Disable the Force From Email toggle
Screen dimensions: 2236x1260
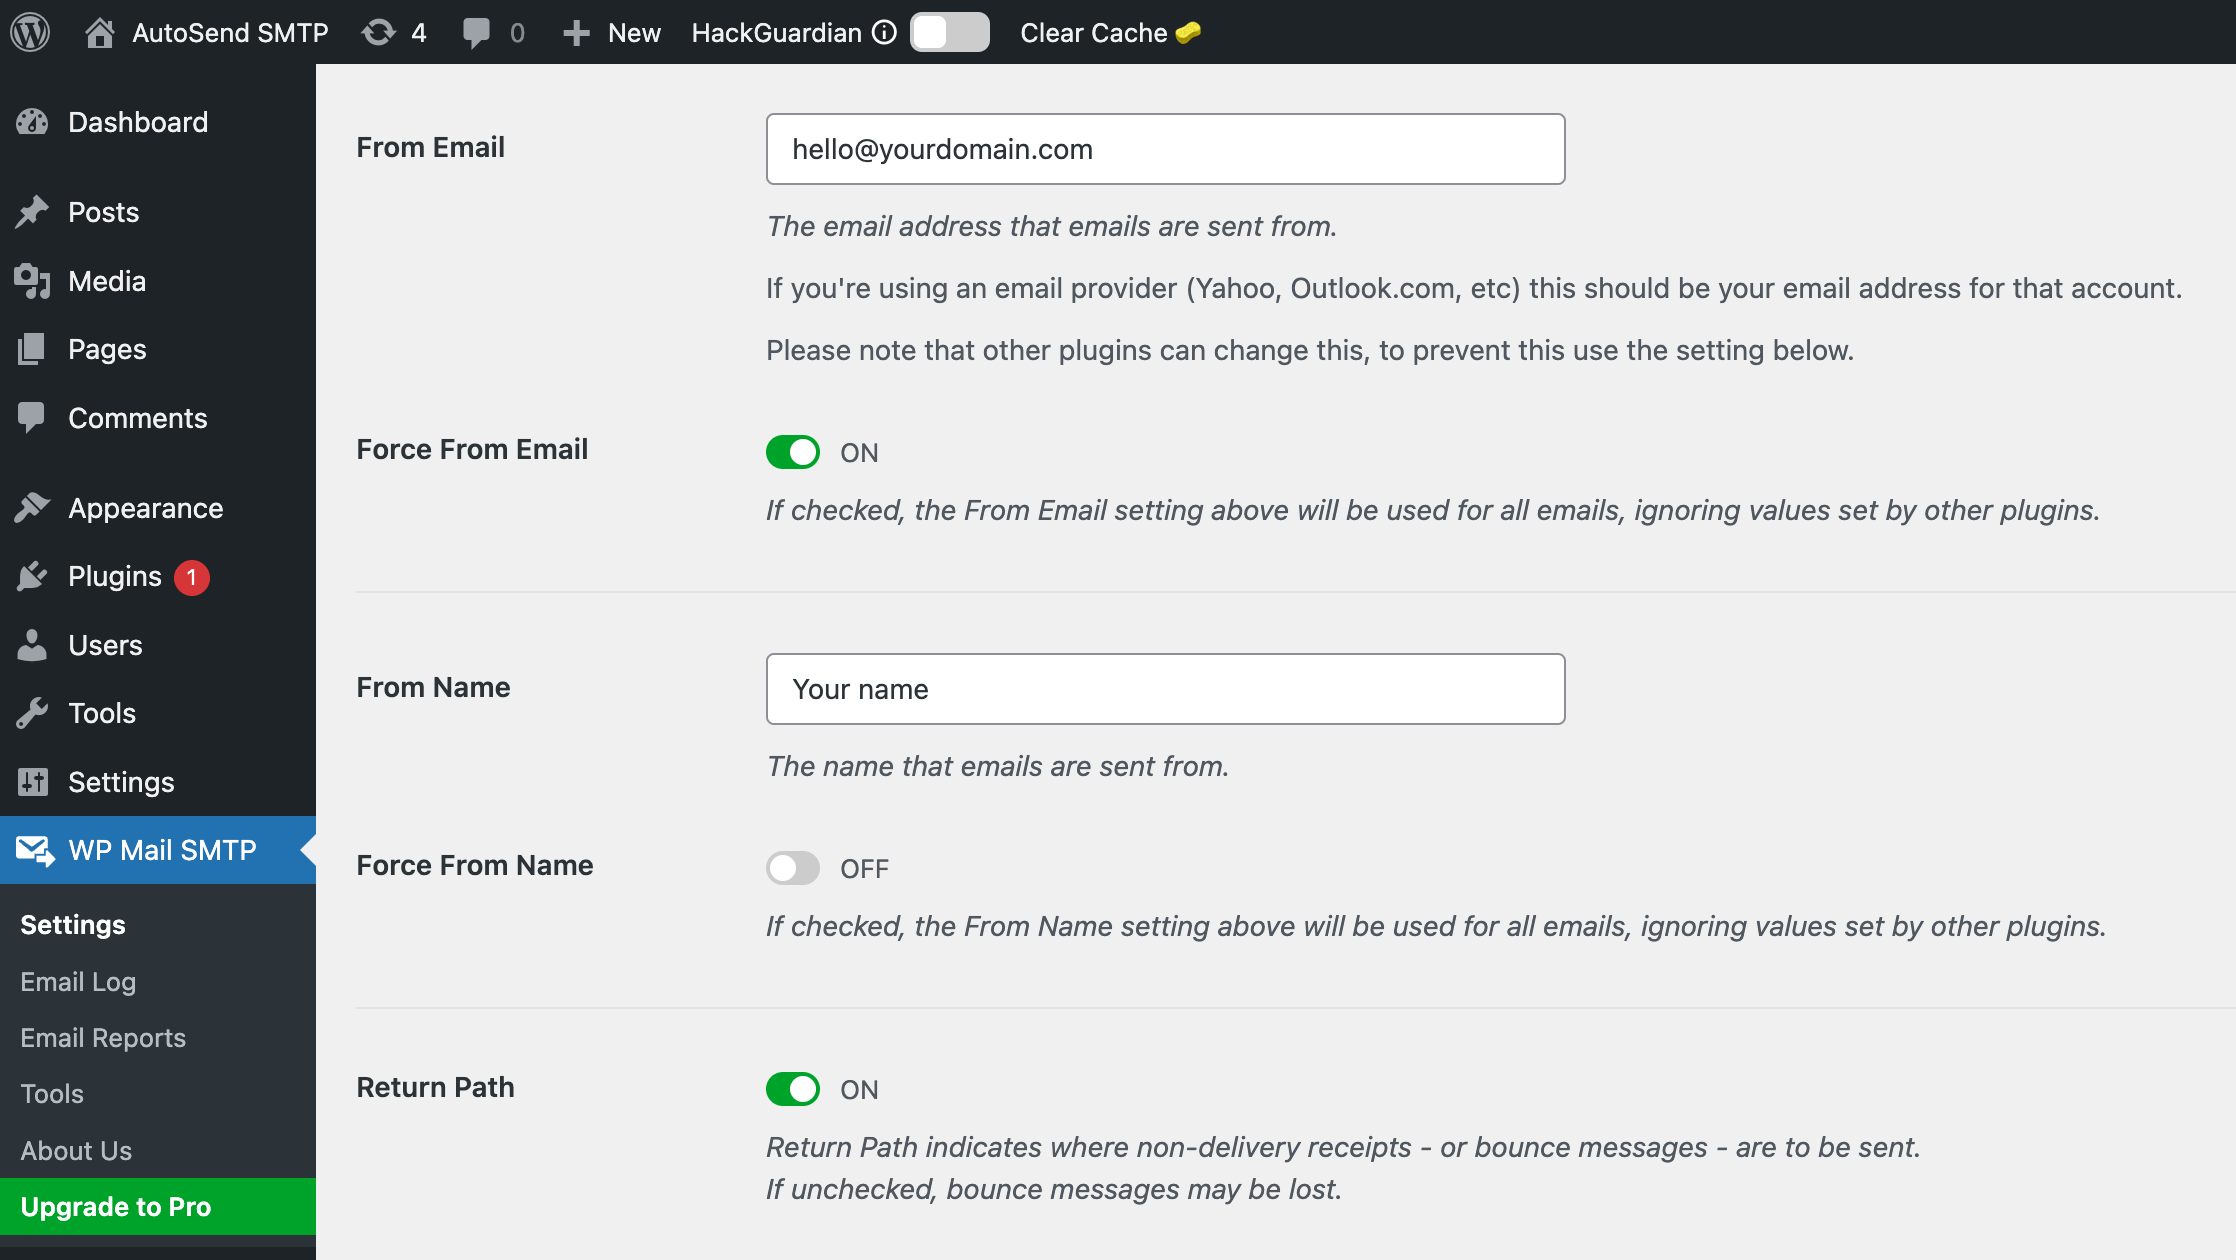coord(792,452)
